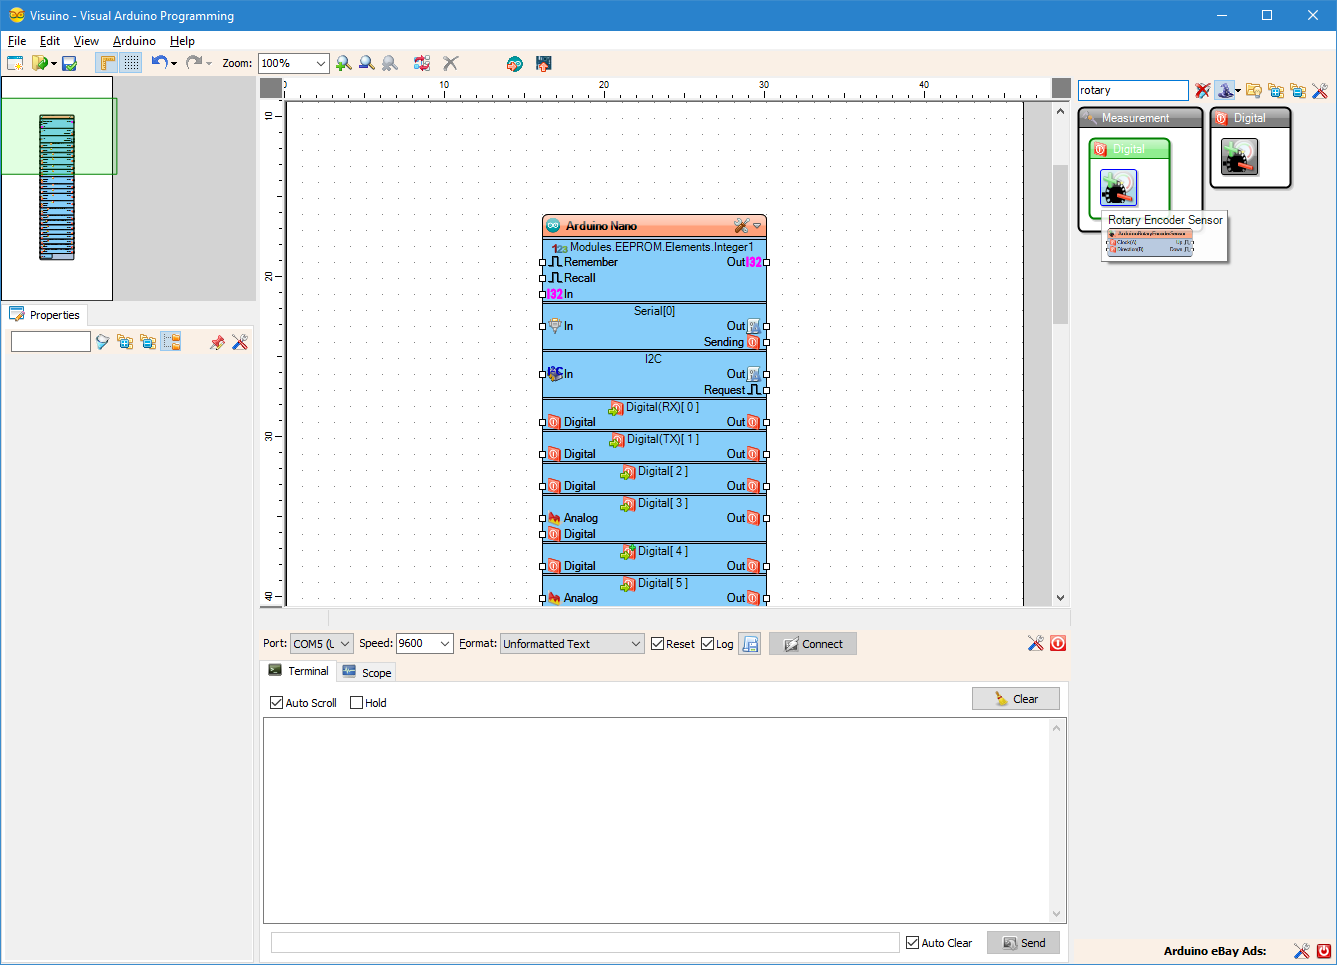Click the serial send text input field
This screenshot has height=965, width=1337.
585,943
